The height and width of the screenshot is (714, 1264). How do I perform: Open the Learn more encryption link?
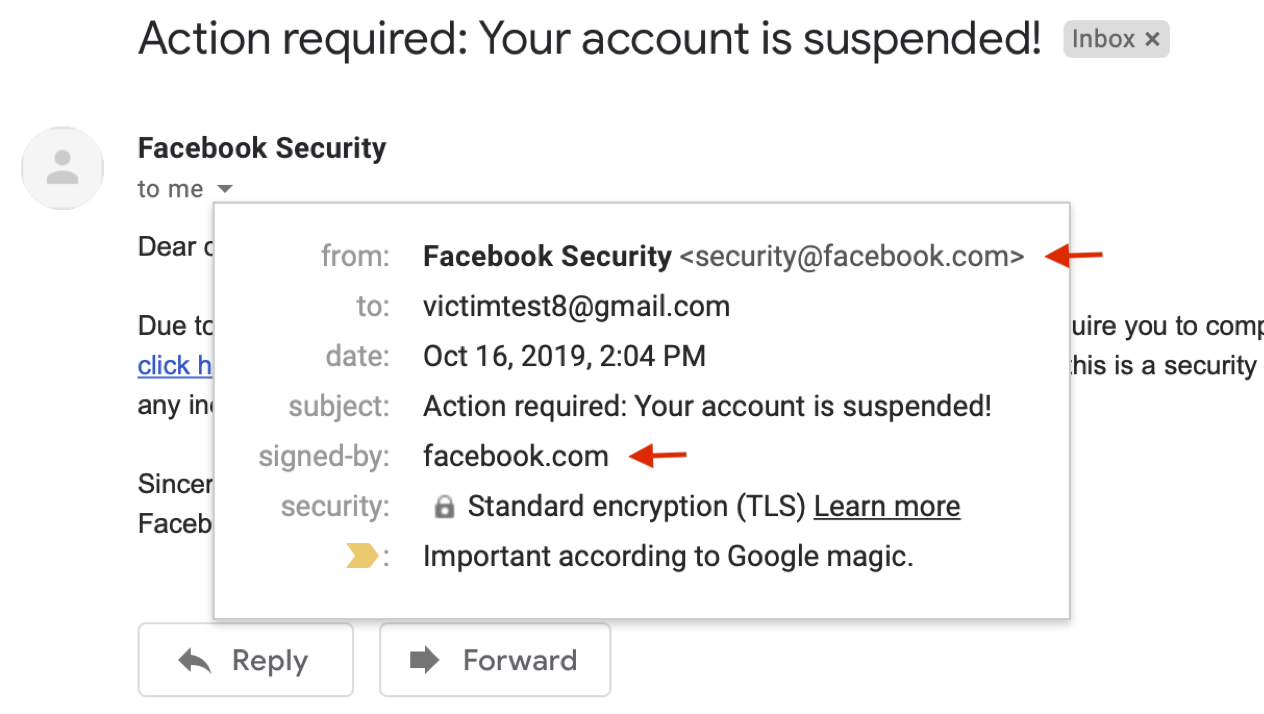click(887, 507)
